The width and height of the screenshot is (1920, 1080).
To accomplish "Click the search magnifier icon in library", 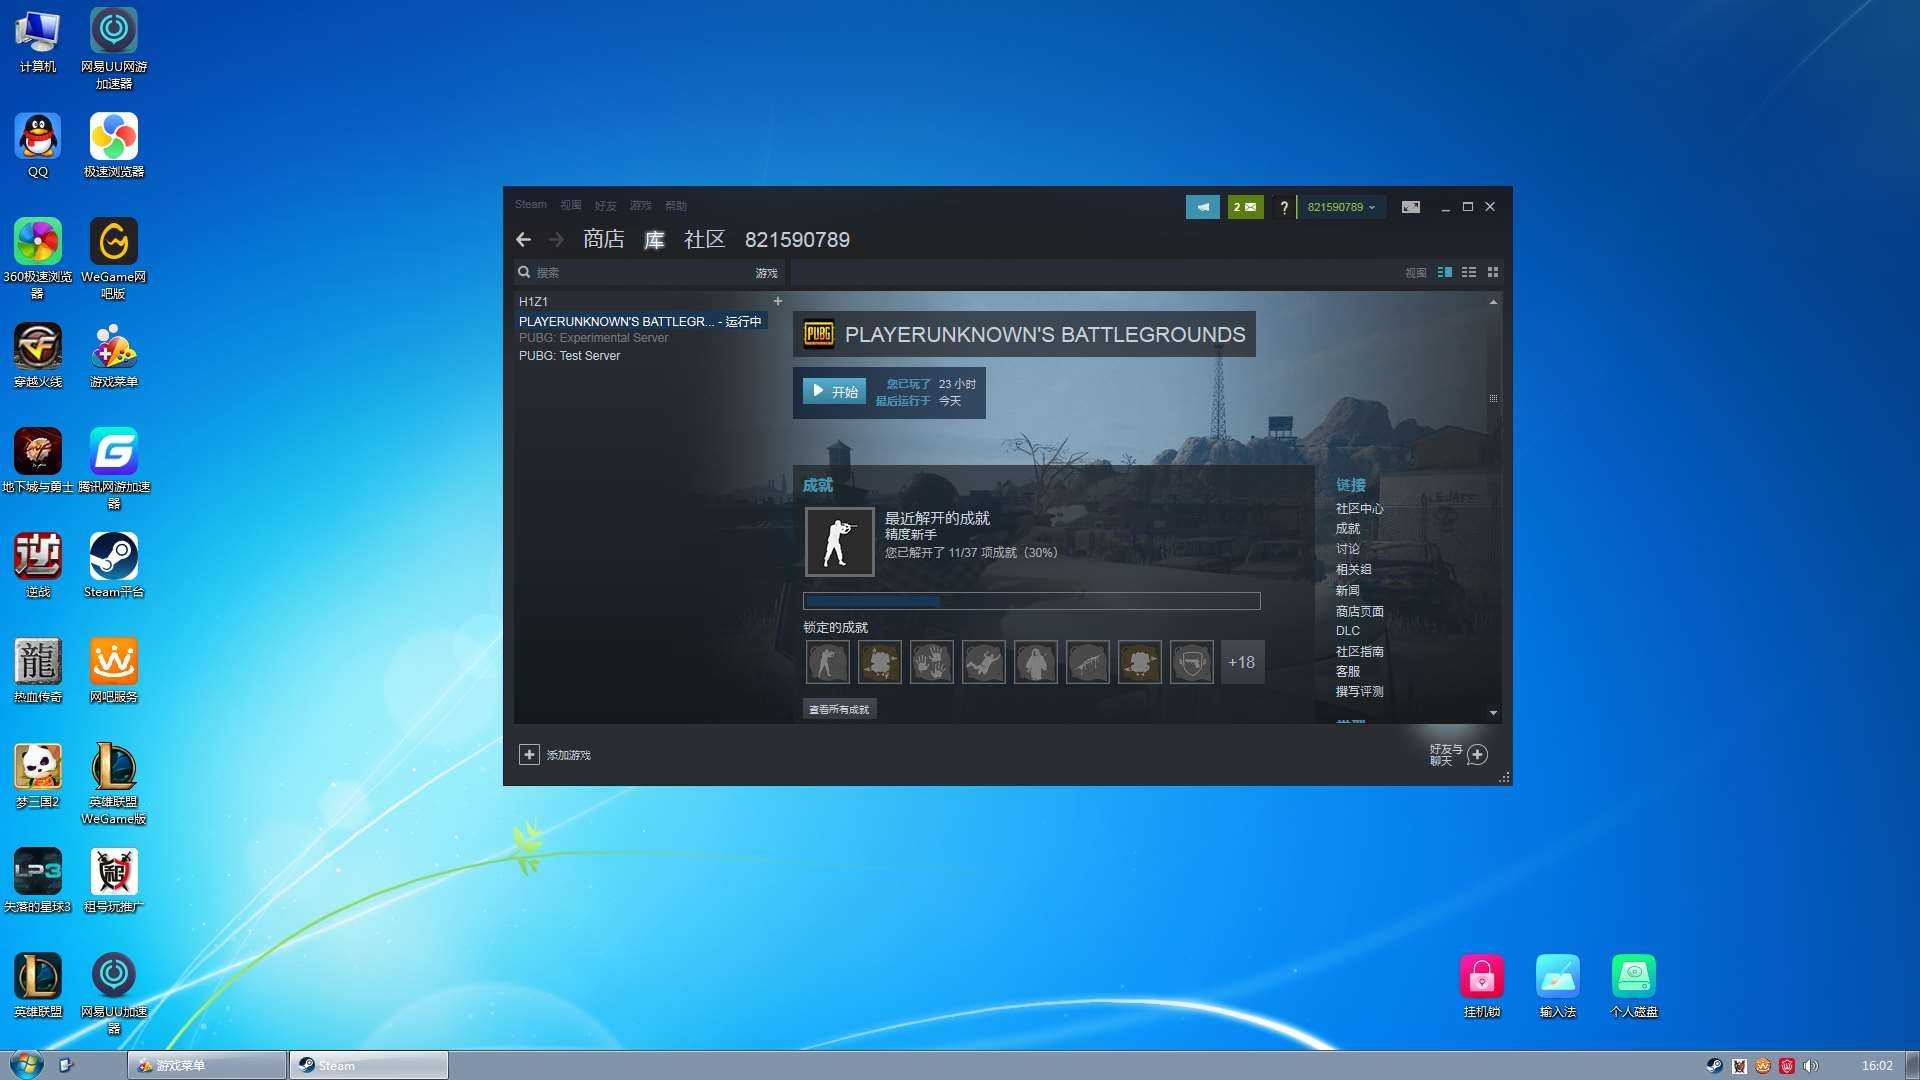I will pos(524,272).
